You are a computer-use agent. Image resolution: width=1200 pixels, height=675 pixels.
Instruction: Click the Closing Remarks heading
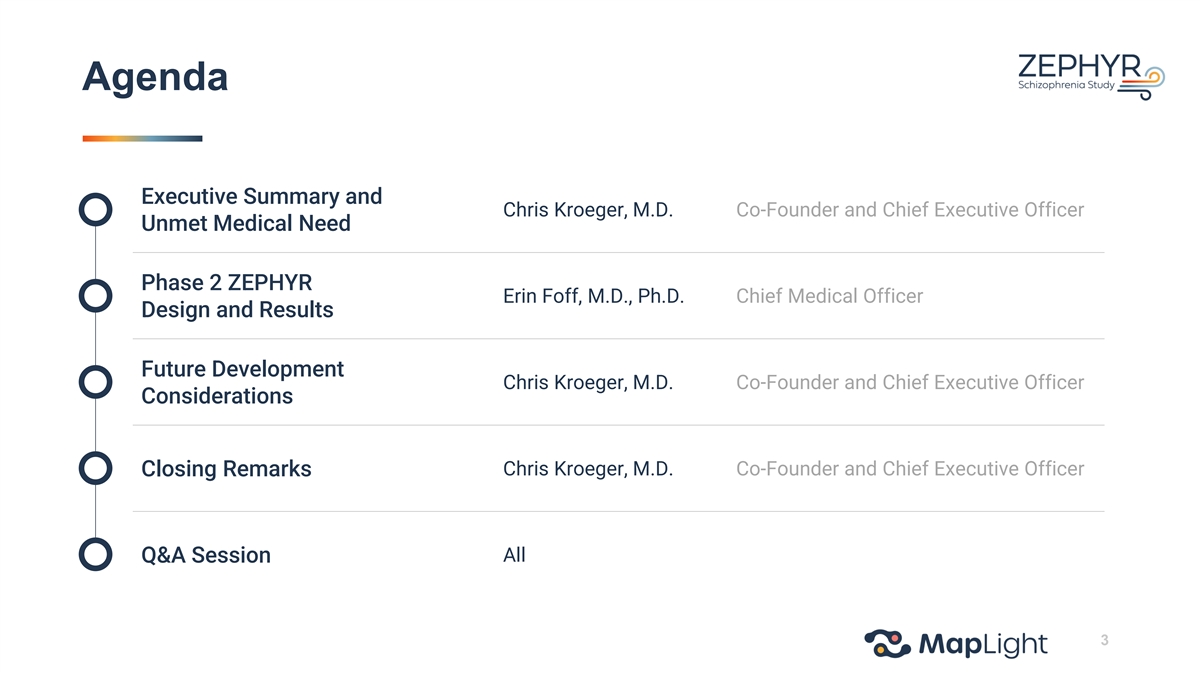226,468
